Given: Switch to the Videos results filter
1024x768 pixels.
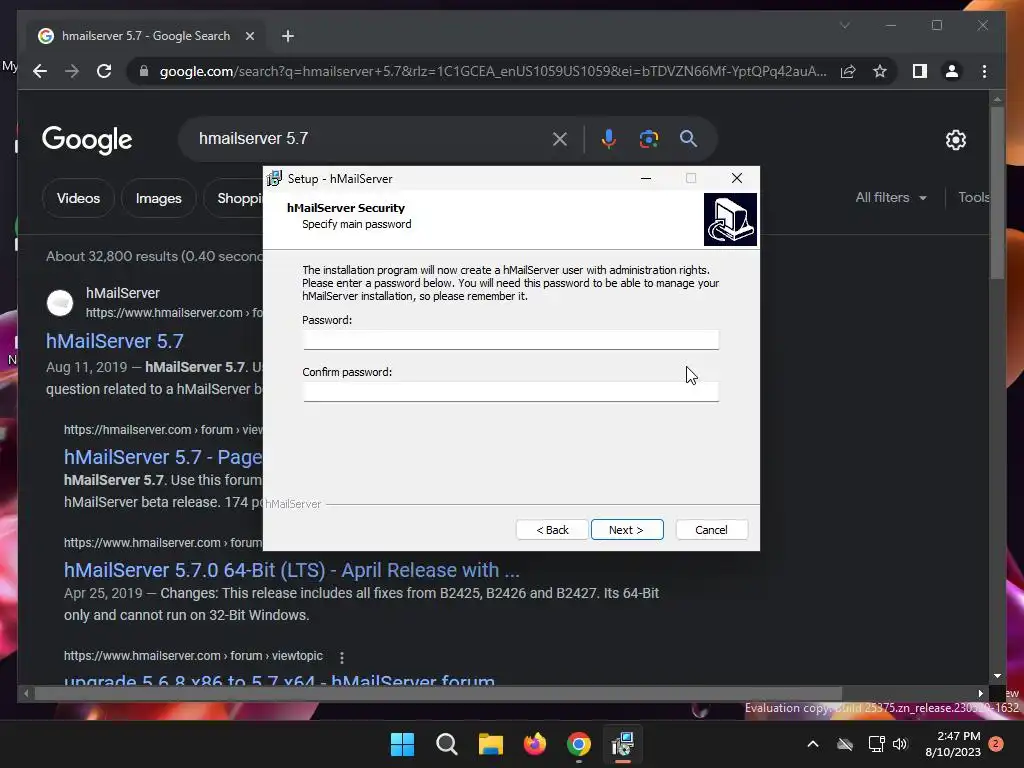Looking at the screenshot, I should point(78,198).
